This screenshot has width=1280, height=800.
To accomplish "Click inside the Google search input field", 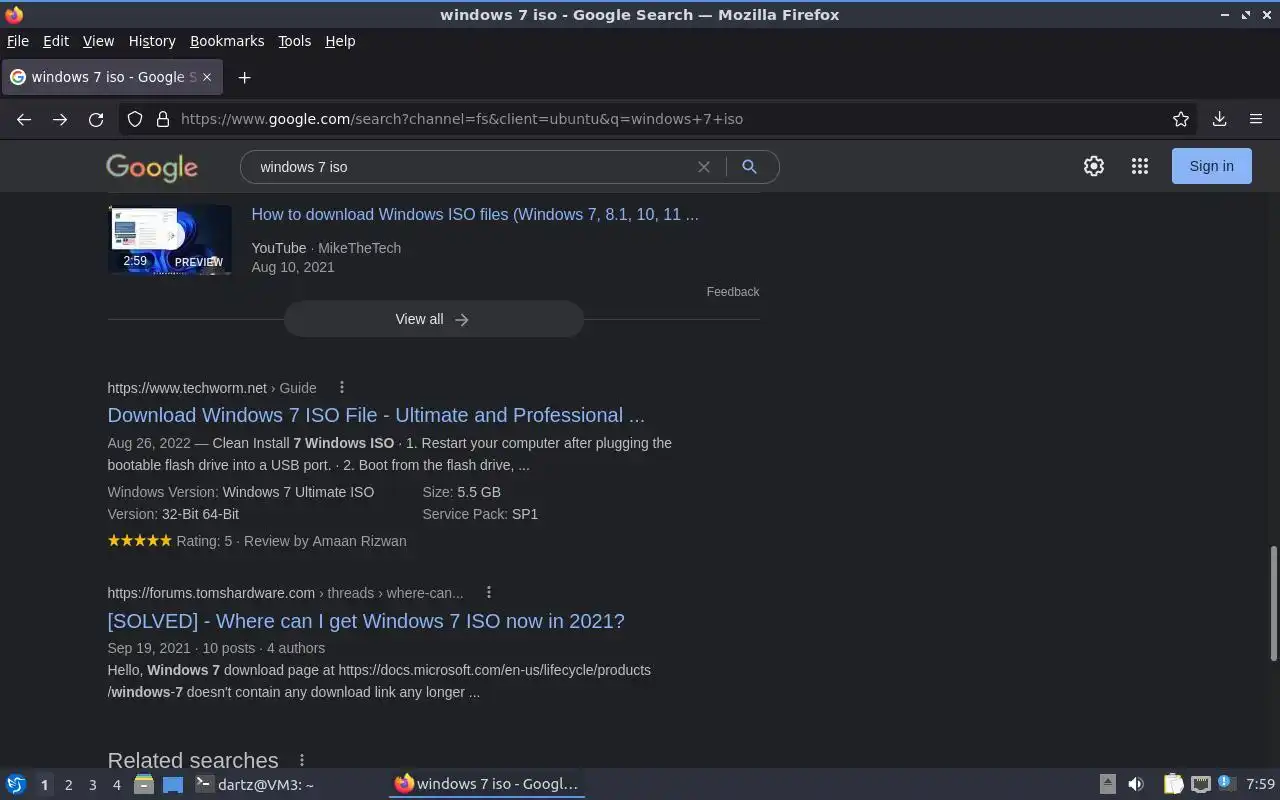I will (470, 167).
